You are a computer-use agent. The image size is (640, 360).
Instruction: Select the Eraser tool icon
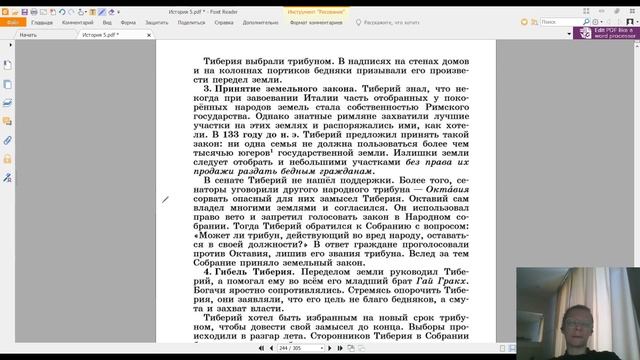pyautogui.click(x=111, y=12)
